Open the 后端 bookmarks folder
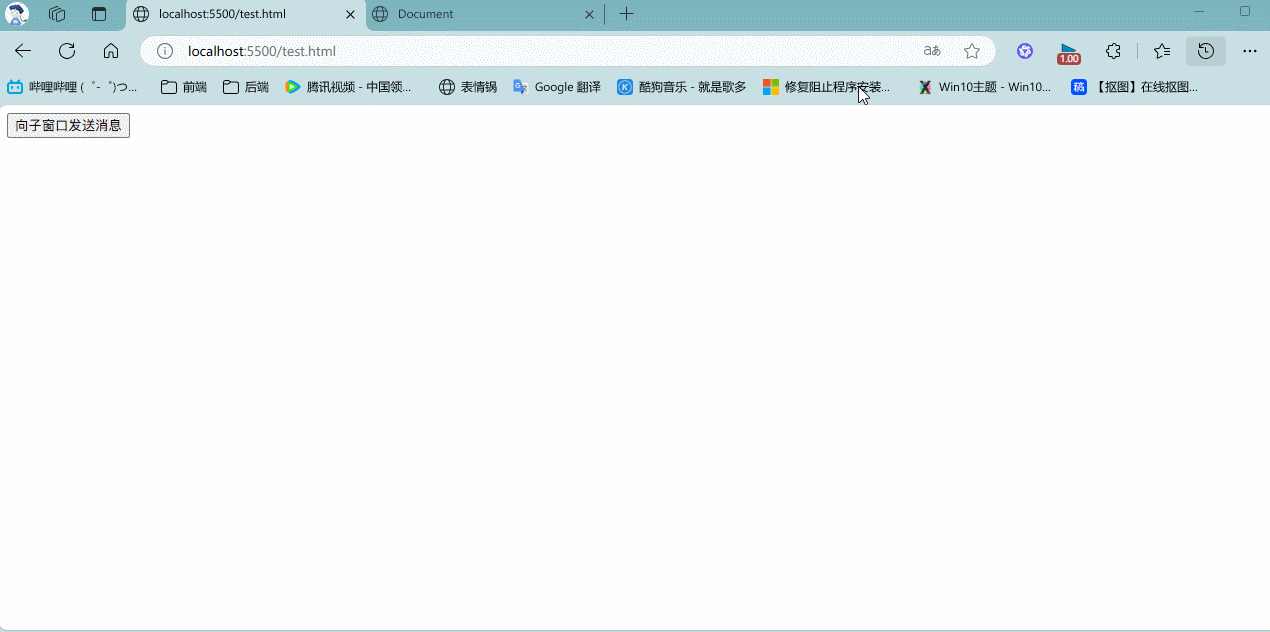Viewport: 1270px width, 632px height. (x=246, y=87)
